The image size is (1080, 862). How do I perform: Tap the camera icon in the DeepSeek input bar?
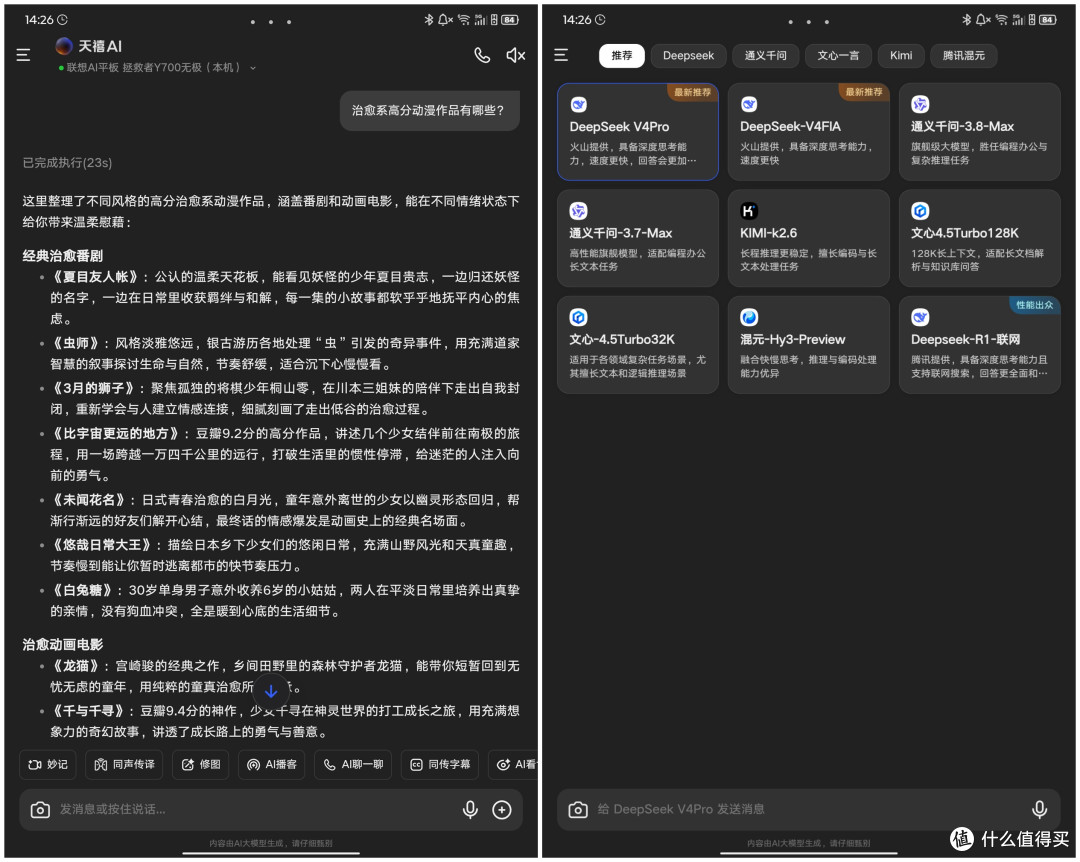tap(578, 810)
